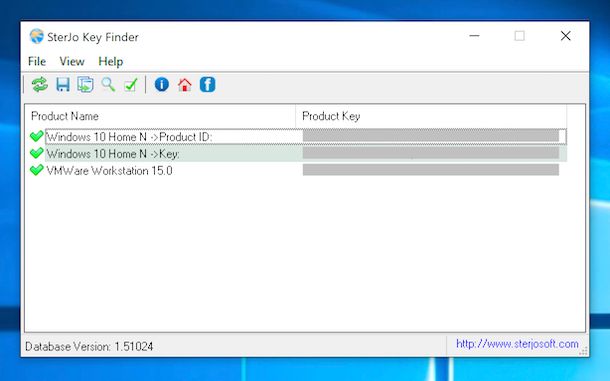Image resolution: width=610 pixels, height=381 pixels.
Task: Click the Copy to clipboard toolbar icon
Action: tap(85, 84)
